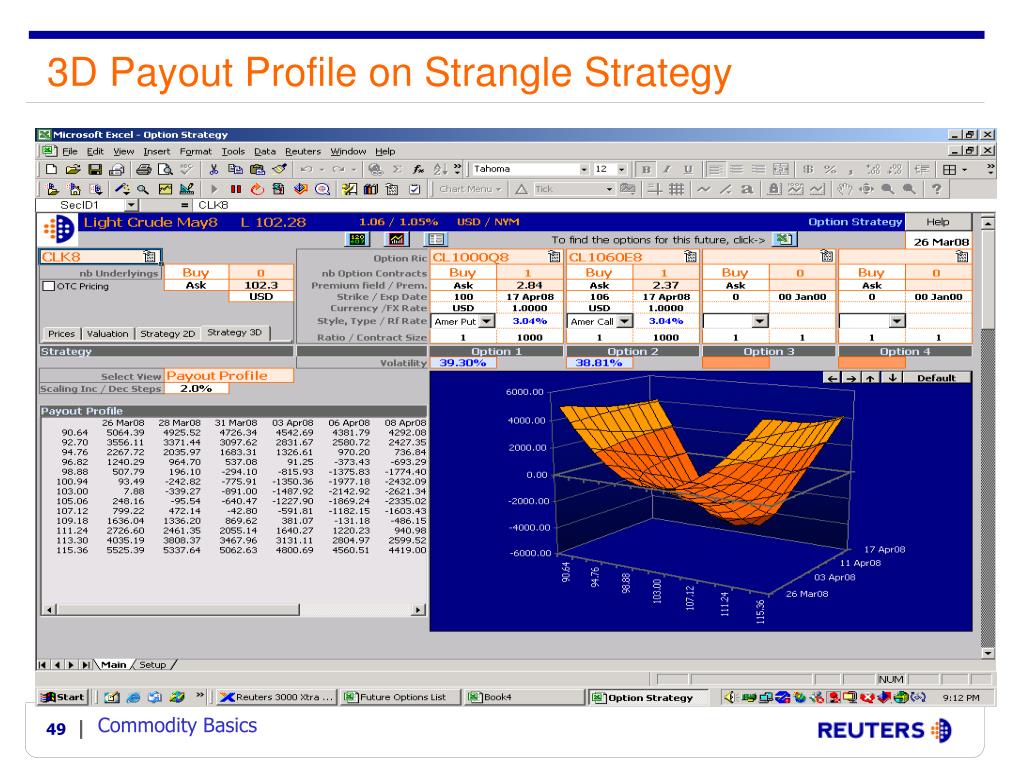Expand the SecID1 name box dropdown

(x=131, y=205)
